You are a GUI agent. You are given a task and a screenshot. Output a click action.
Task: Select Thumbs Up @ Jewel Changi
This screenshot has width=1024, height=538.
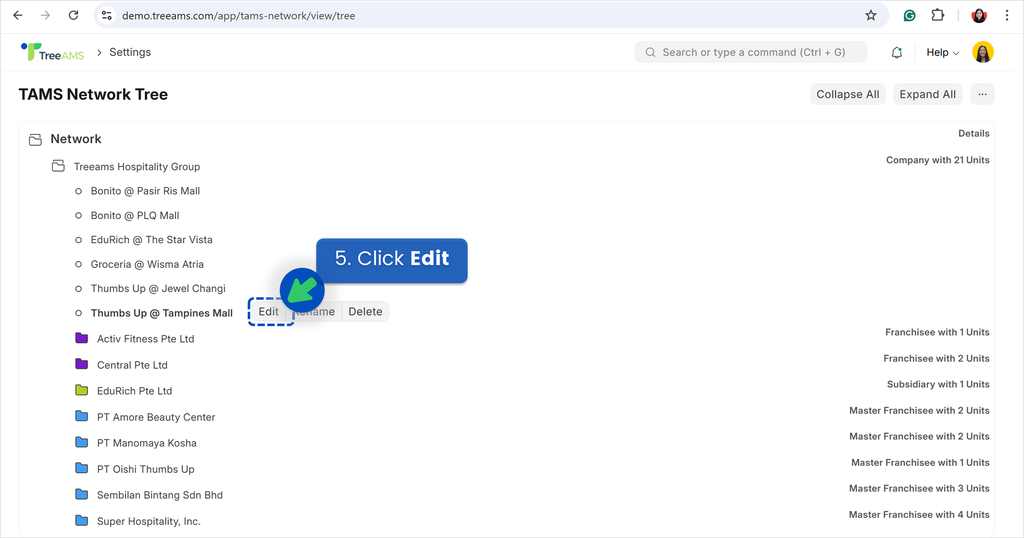[x=158, y=289]
